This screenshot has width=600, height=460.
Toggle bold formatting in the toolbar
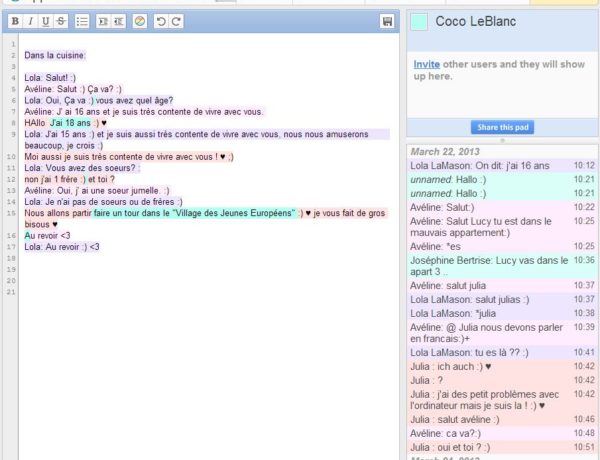(15, 21)
